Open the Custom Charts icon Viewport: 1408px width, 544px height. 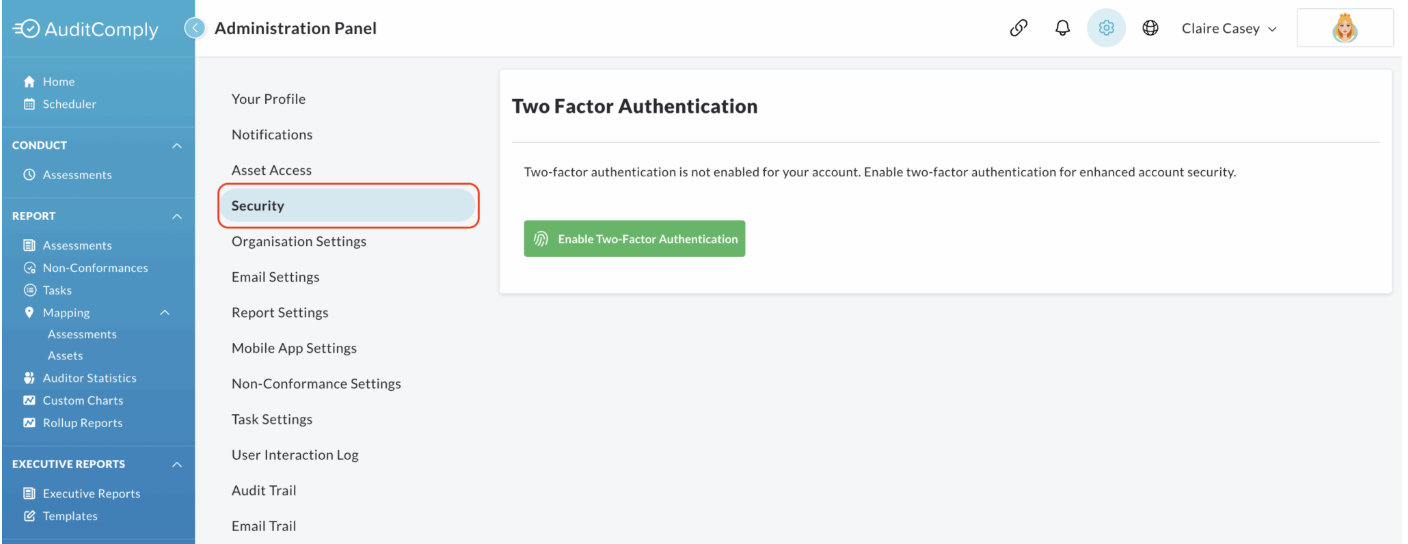point(29,400)
